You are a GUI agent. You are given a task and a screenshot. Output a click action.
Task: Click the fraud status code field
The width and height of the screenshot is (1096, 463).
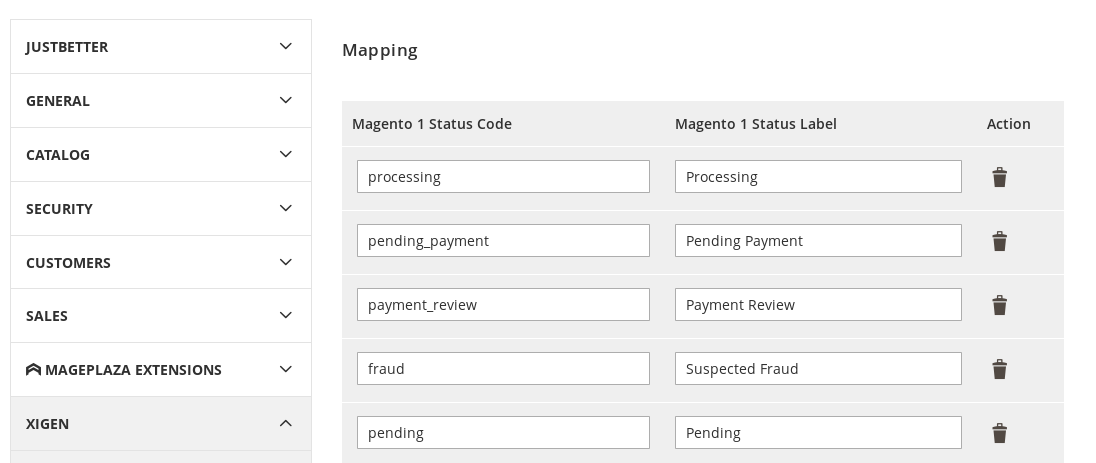(x=503, y=369)
